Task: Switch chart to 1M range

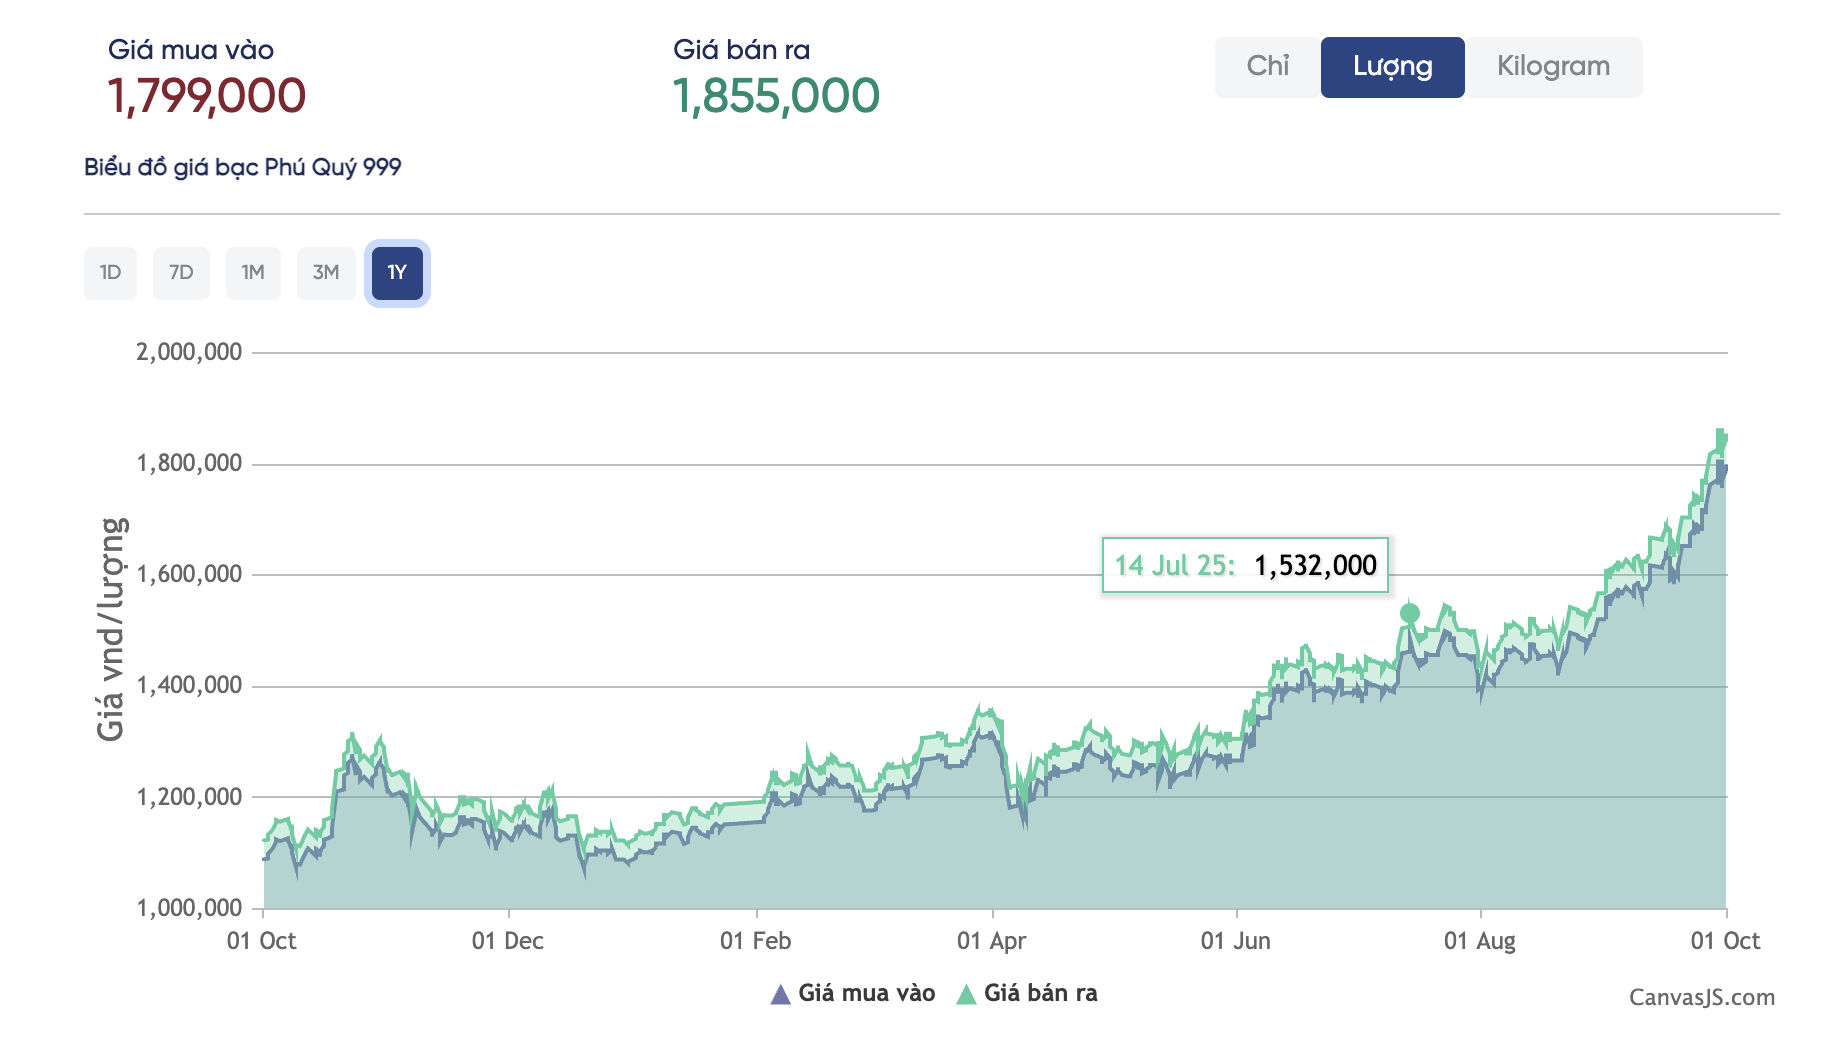Action: tap(253, 273)
